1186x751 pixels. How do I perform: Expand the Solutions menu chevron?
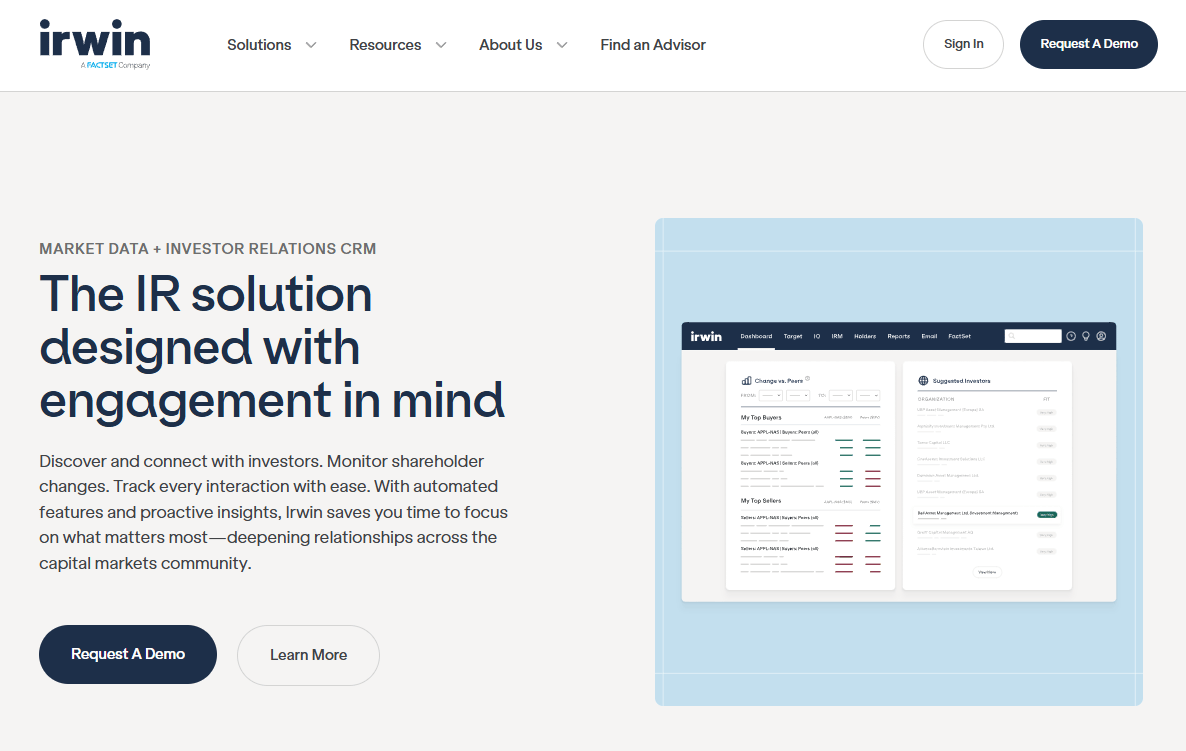311,45
